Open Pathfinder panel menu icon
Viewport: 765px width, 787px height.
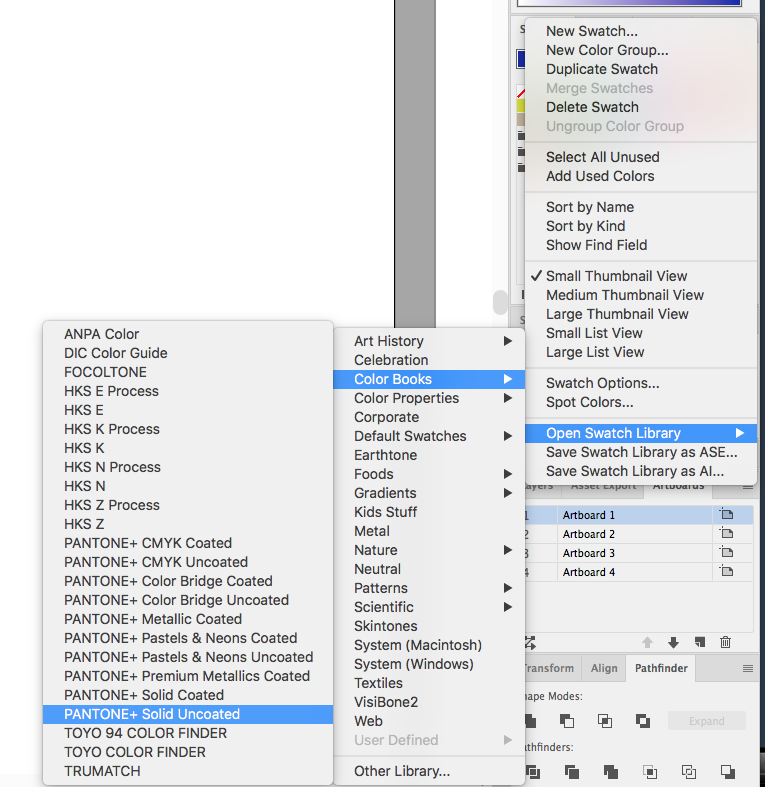(x=748, y=669)
